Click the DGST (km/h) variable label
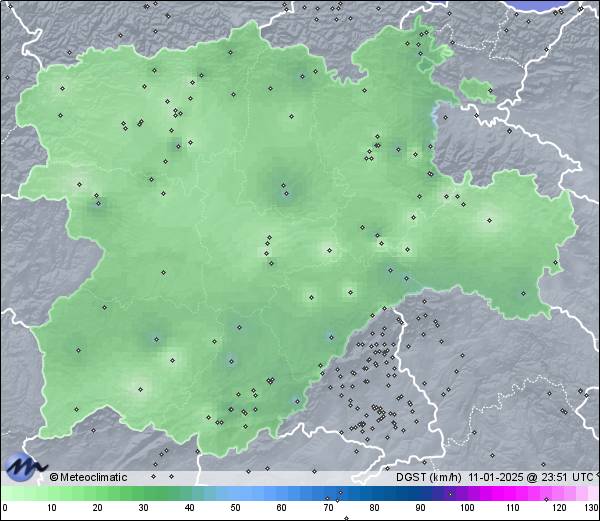 [429, 477]
